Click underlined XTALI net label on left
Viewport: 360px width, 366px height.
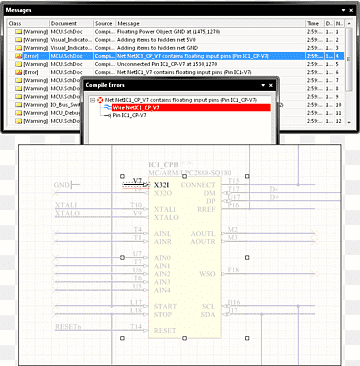pyautogui.click(x=66, y=205)
